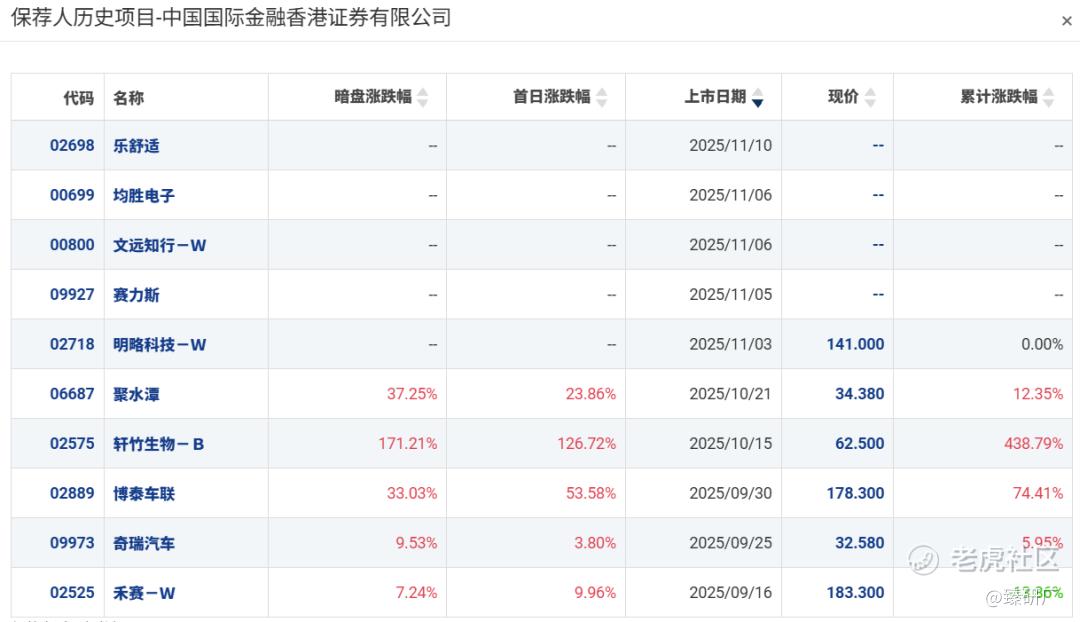
Task: Select the 62.500 current price cell
Action: 860,443
